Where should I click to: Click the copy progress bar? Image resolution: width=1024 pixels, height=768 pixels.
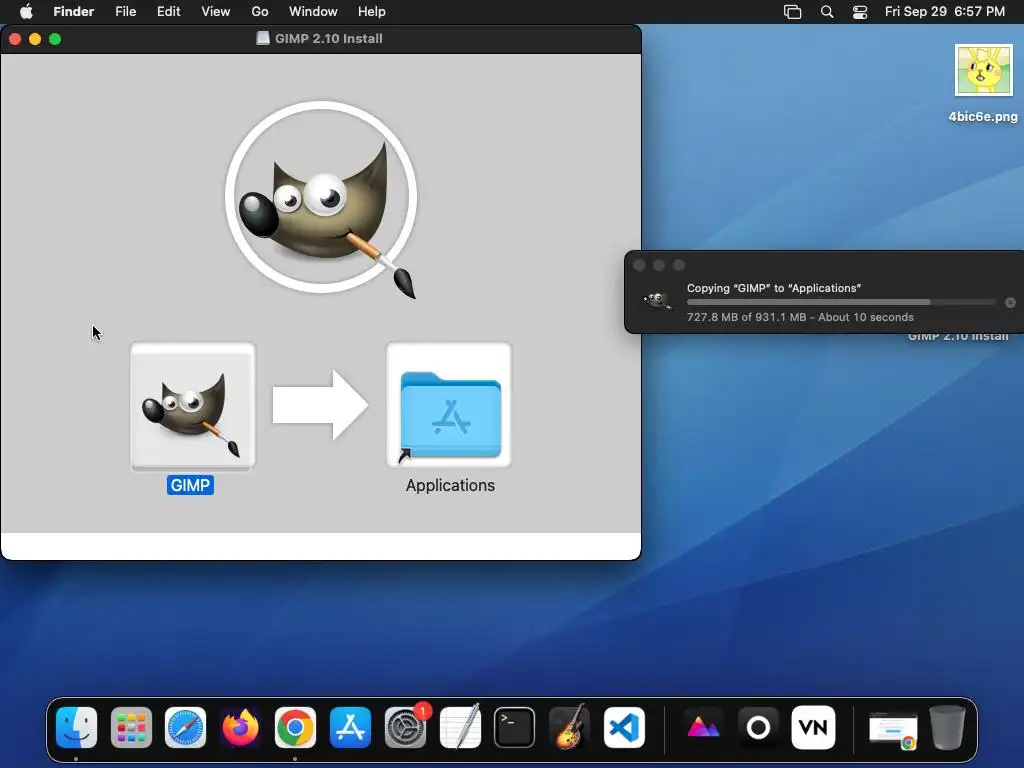841,302
